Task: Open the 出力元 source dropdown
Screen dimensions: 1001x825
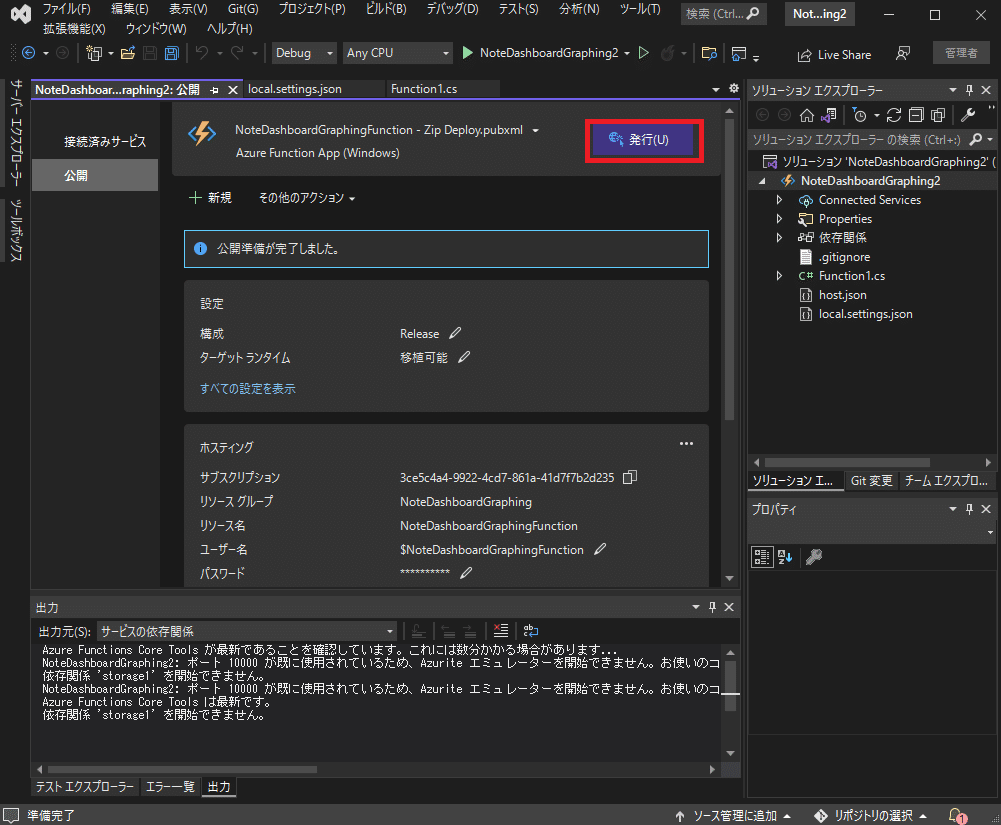Action: pyautogui.click(x=247, y=632)
